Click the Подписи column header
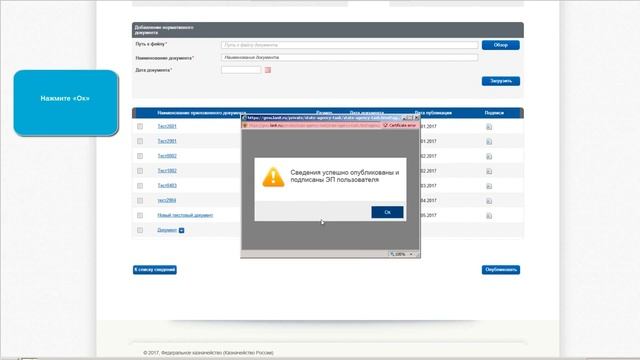This screenshot has width=640, height=360. 494,113
